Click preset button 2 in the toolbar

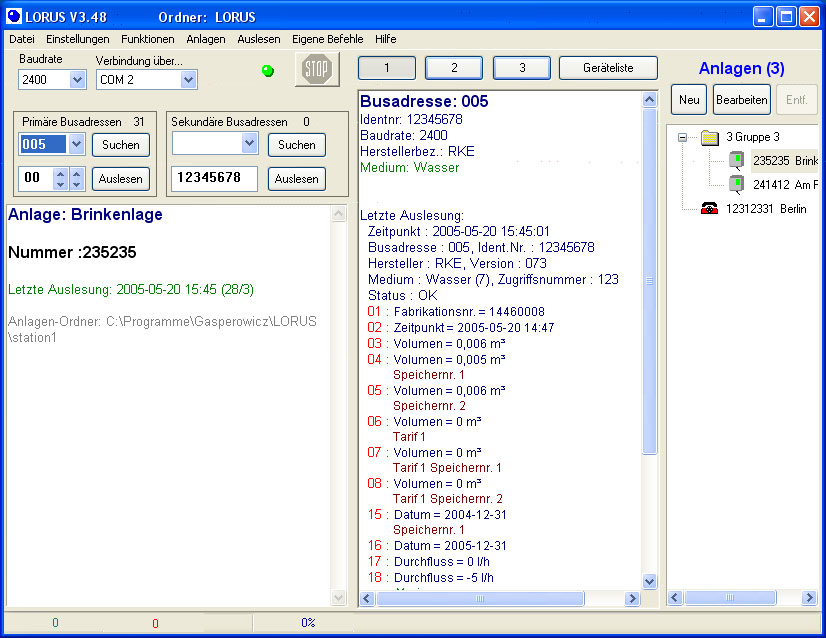(453, 68)
